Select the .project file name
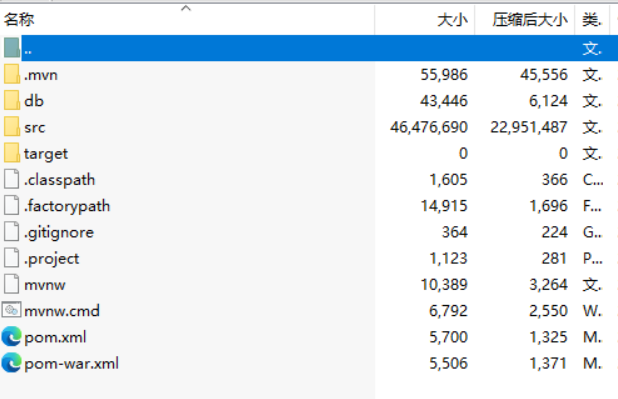618x399 pixels. 52,259
